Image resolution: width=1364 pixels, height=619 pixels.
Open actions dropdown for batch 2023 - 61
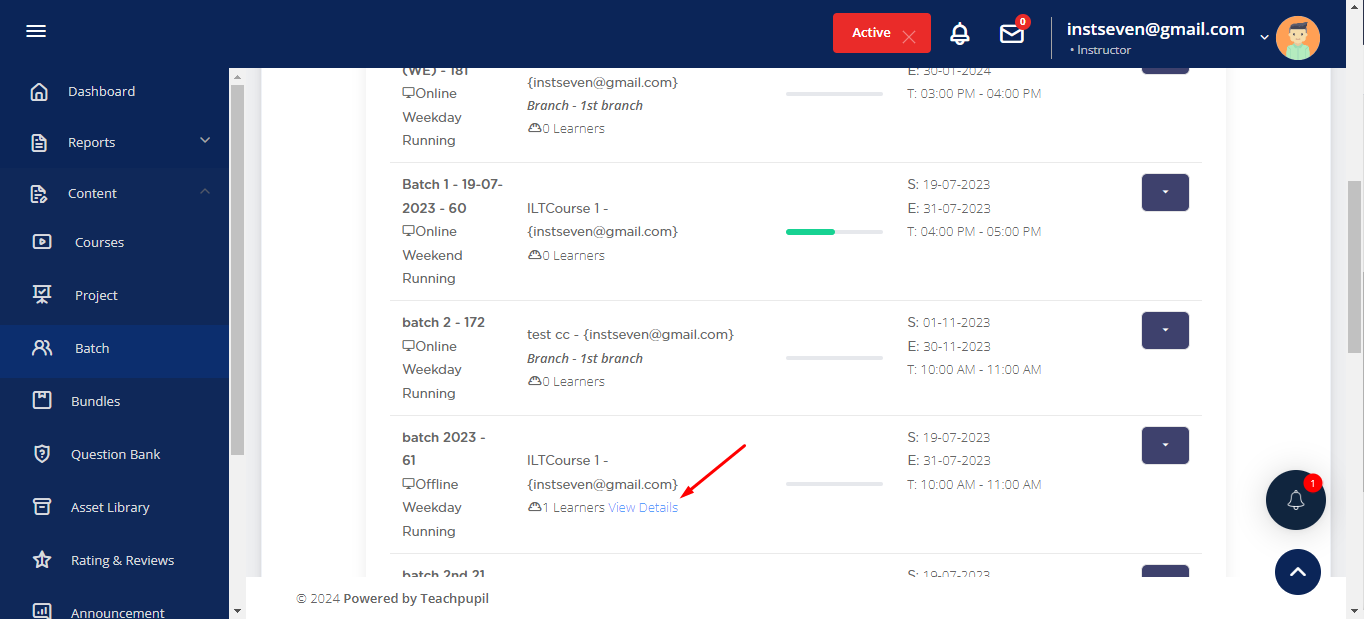tap(1164, 445)
